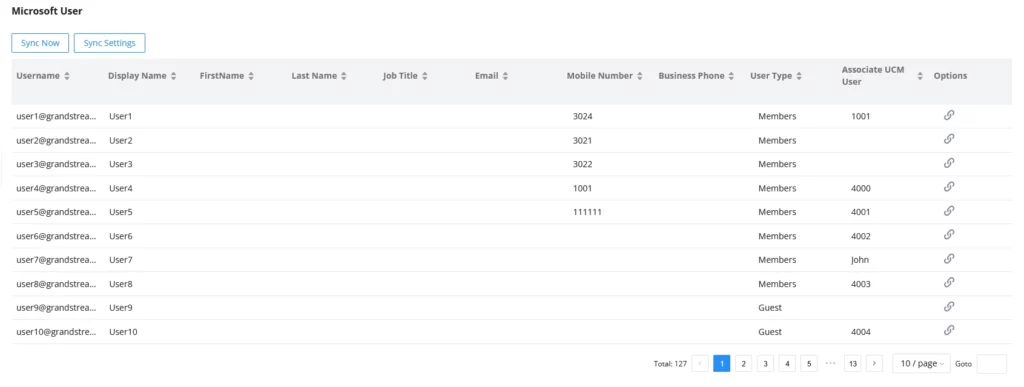Sort by Job Title column arrows
The width and height of the screenshot is (1024, 387).
[424, 76]
